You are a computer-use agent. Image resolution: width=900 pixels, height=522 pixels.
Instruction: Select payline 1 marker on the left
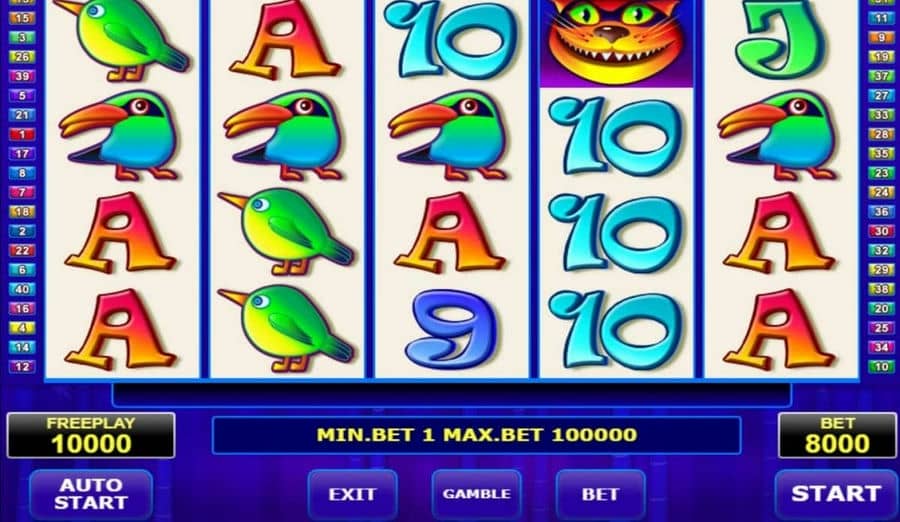pos(22,134)
